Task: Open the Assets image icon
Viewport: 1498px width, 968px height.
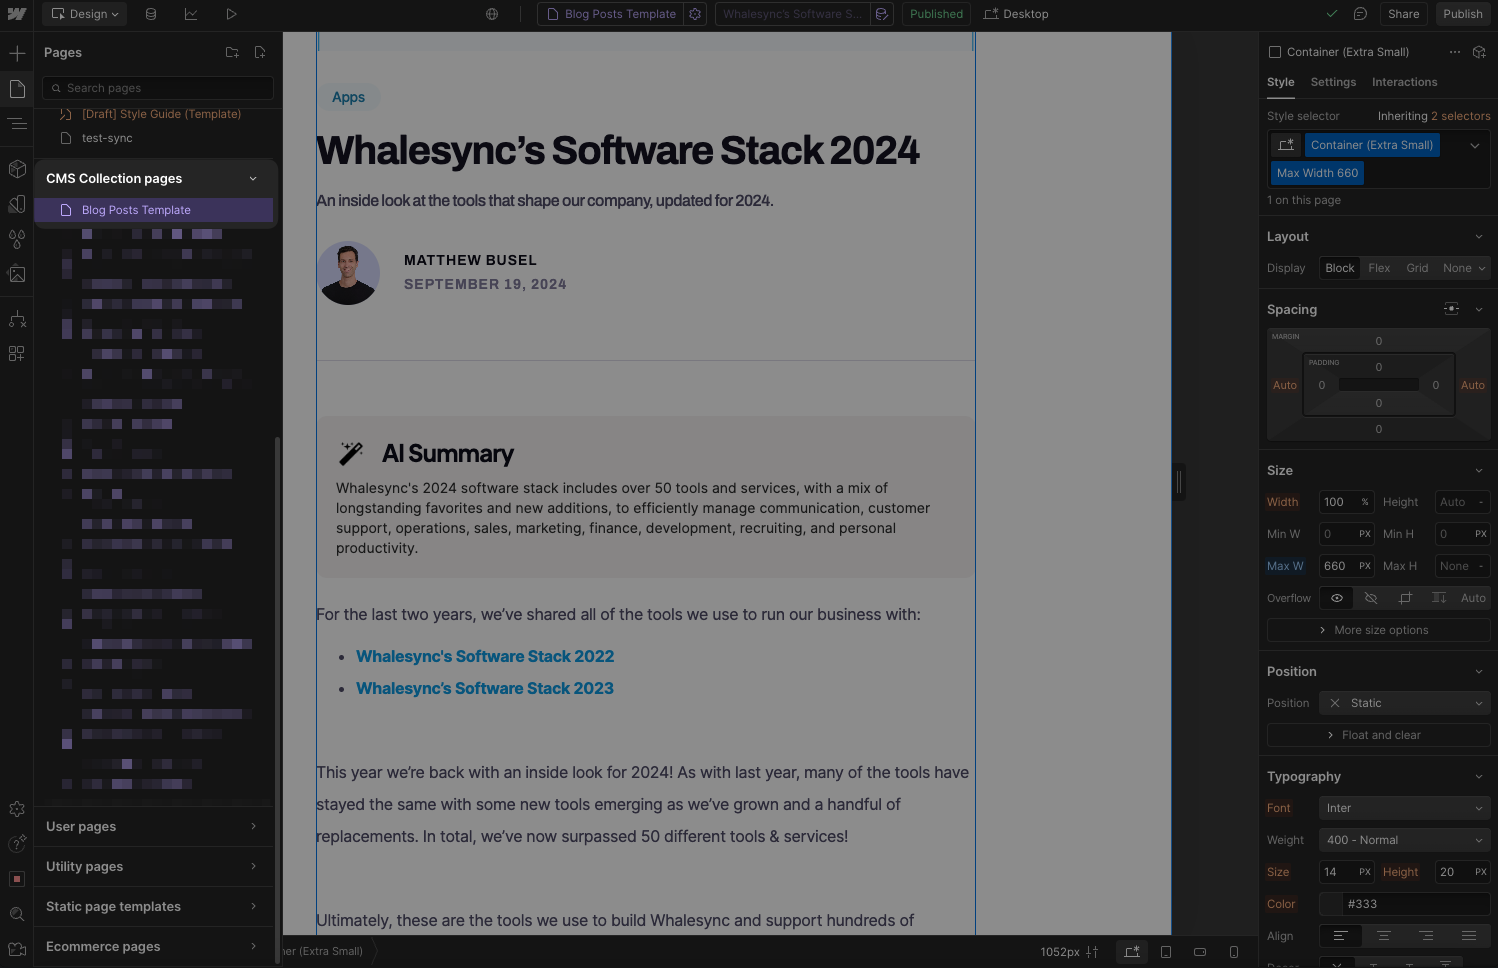Action: [x=17, y=274]
